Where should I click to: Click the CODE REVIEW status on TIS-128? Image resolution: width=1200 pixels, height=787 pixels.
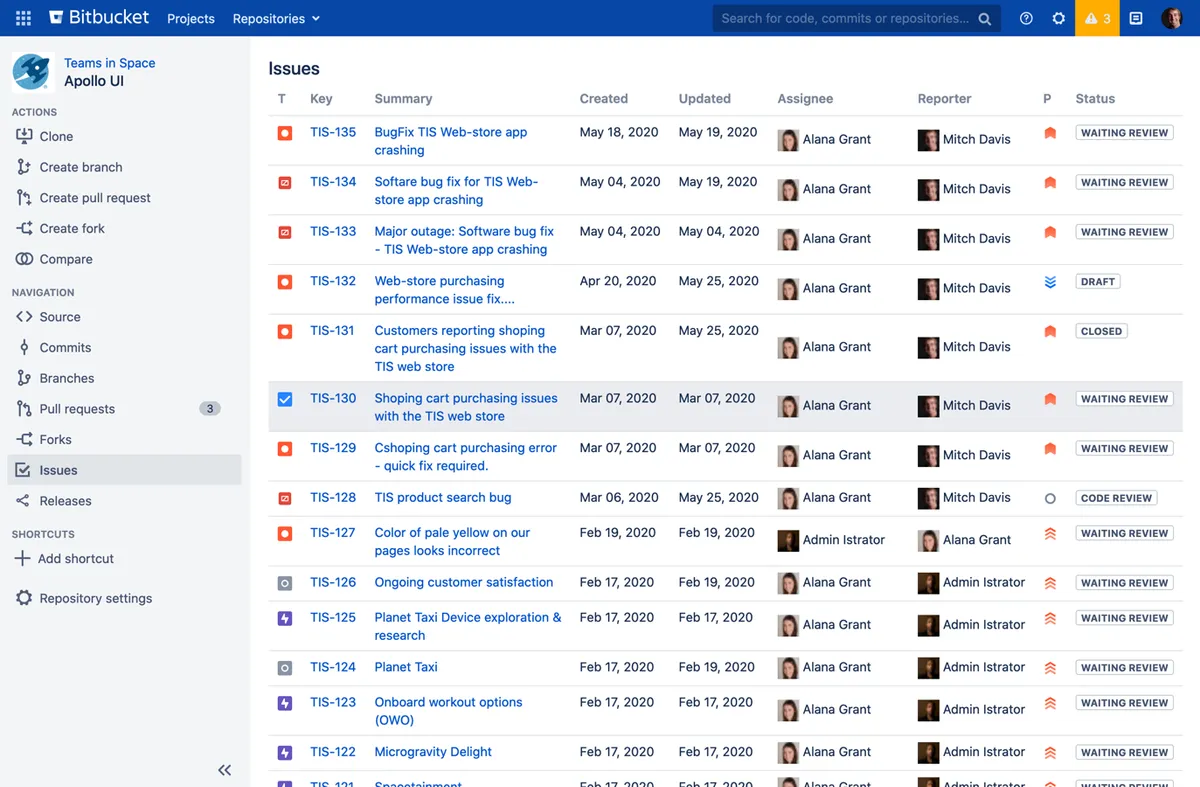coord(1117,498)
